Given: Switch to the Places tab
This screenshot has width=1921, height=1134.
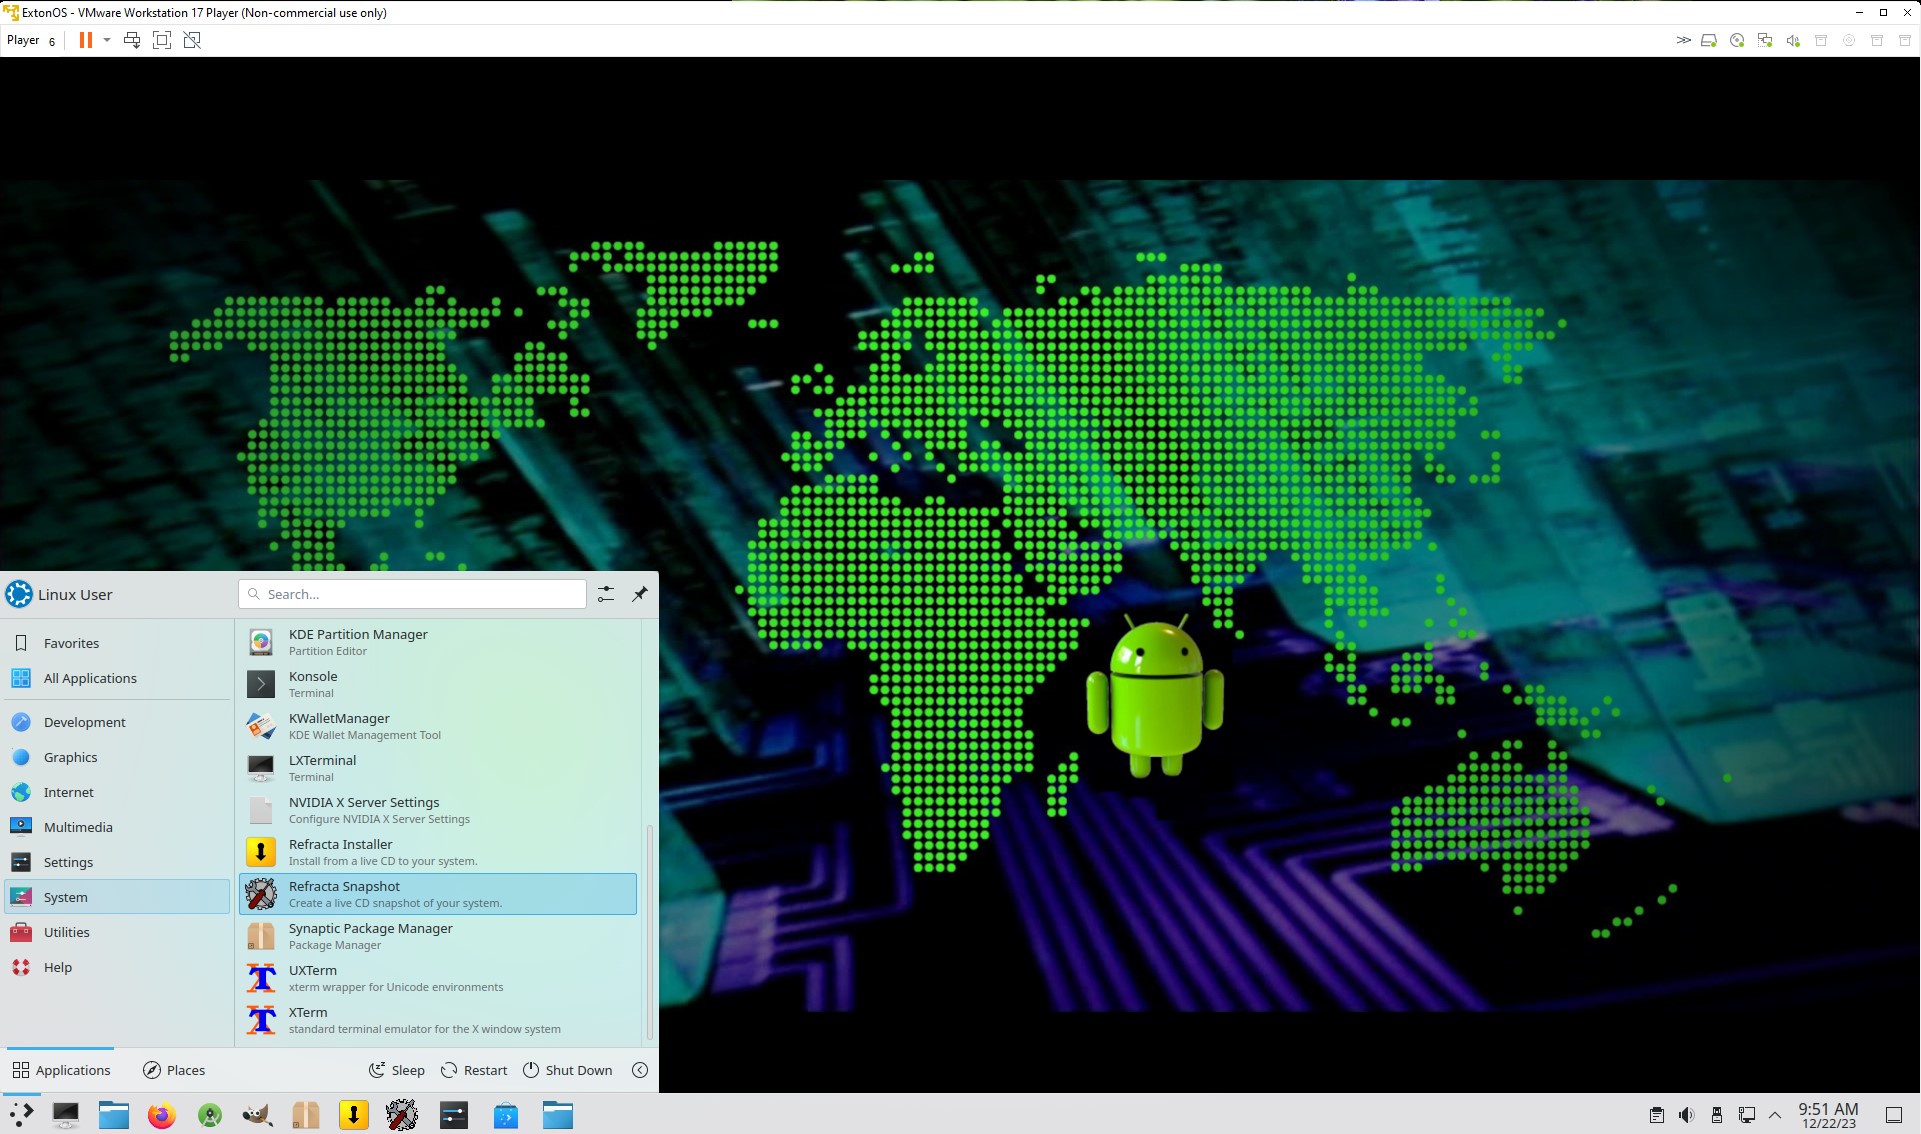Looking at the screenshot, I should pos(174,1070).
